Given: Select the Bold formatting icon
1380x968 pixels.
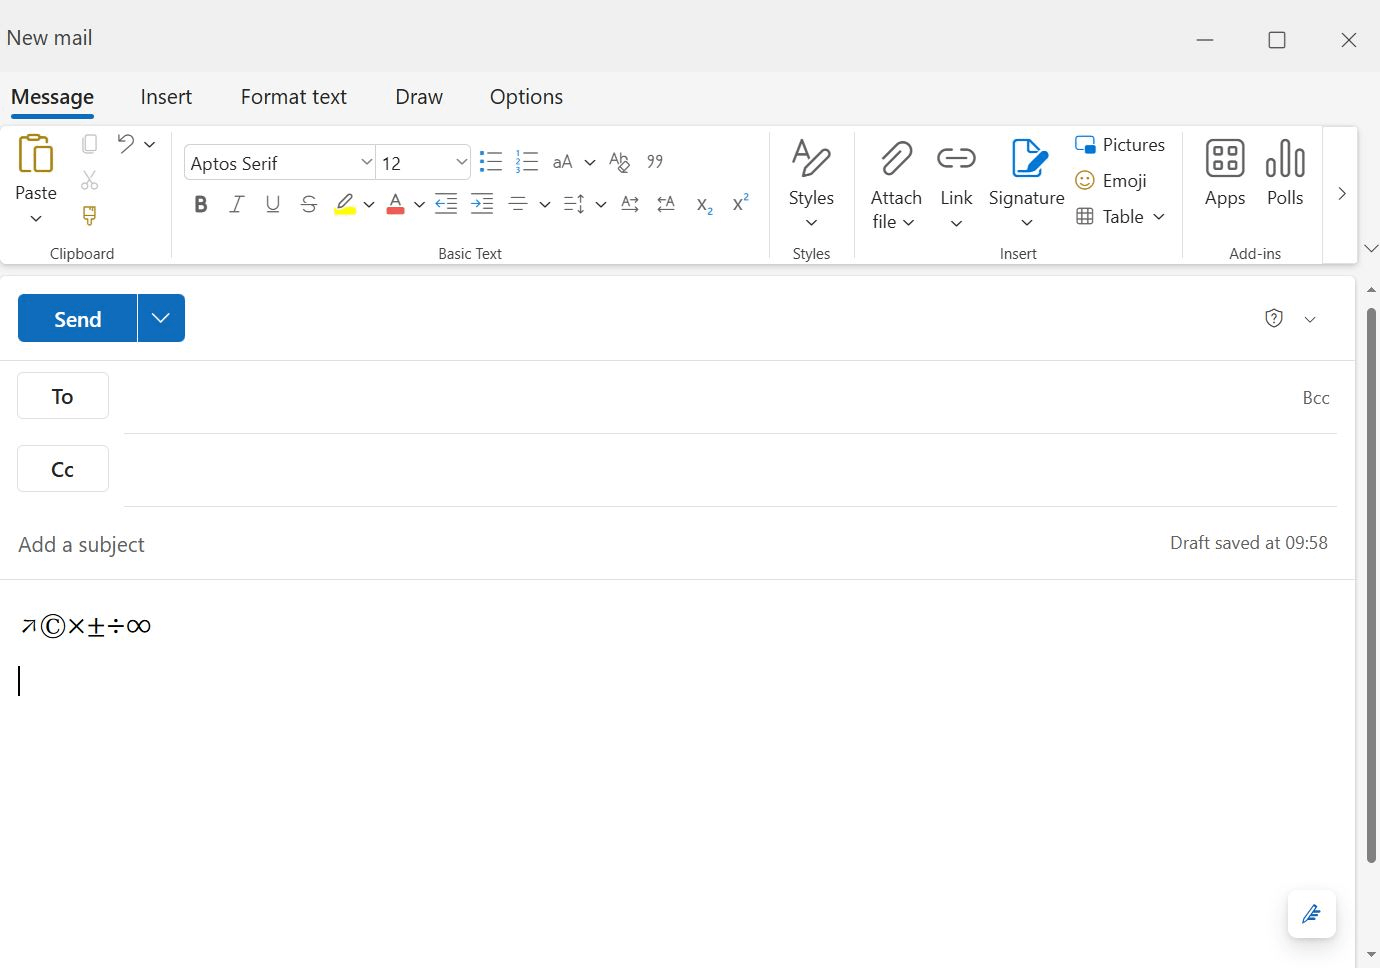Looking at the screenshot, I should (x=200, y=204).
